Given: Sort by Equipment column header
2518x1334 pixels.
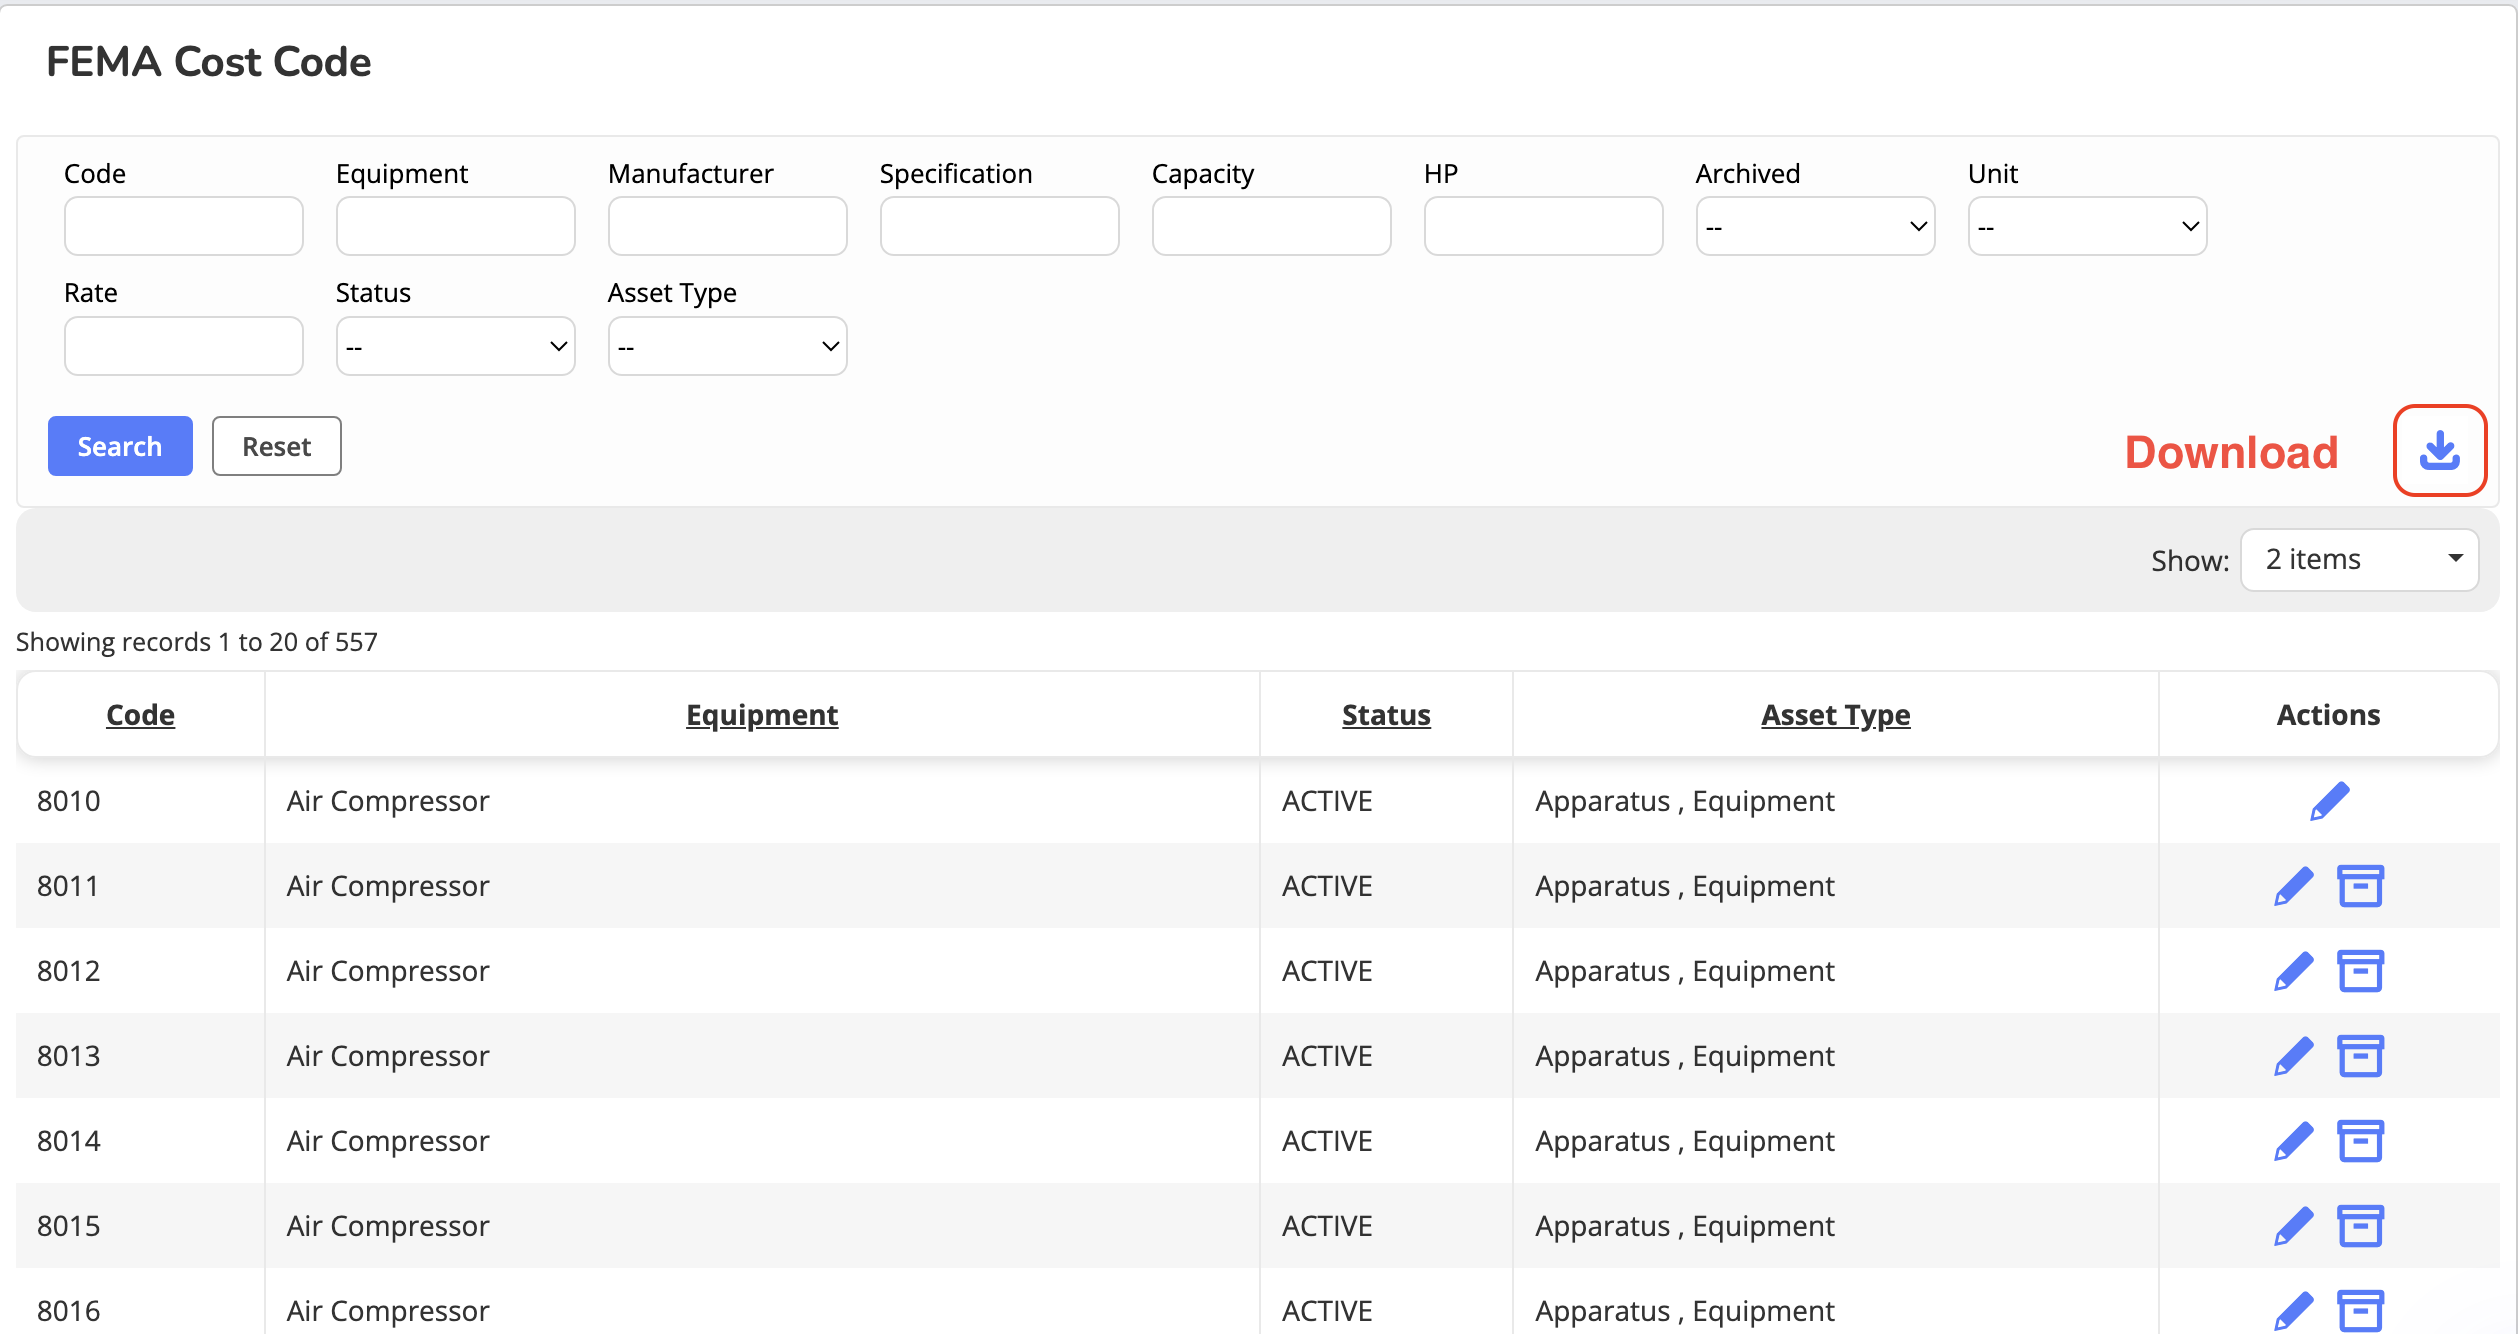Looking at the screenshot, I should click(x=762, y=715).
